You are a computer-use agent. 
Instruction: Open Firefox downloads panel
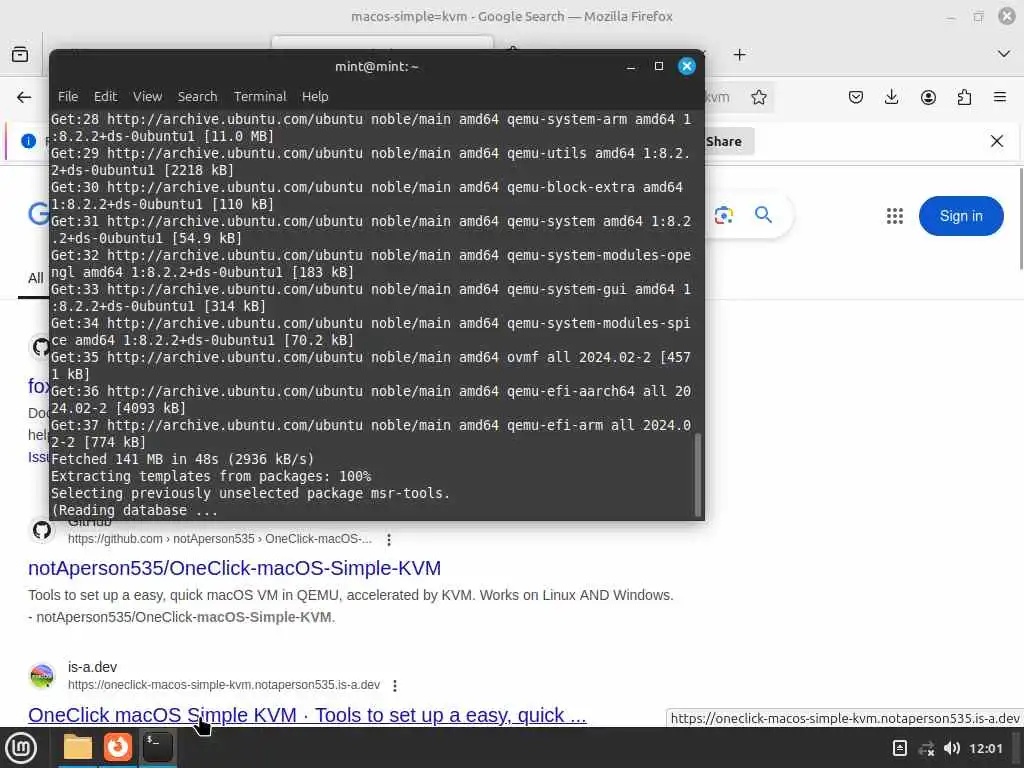pos(891,97)
